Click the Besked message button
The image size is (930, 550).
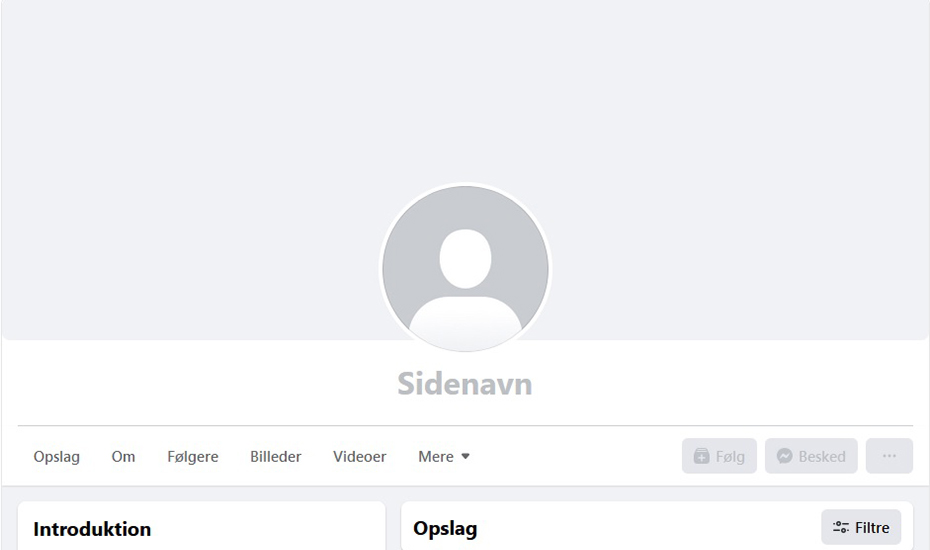point(811,456)
